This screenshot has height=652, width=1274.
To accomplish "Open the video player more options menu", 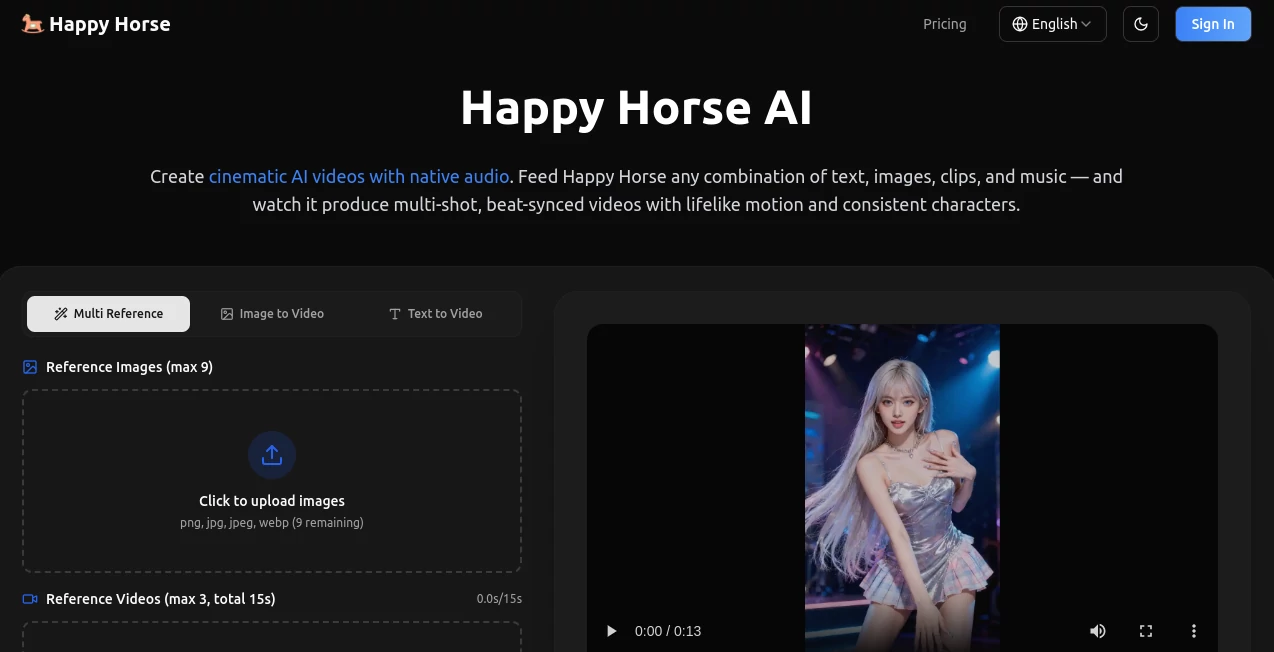I will click(1194, 631).
